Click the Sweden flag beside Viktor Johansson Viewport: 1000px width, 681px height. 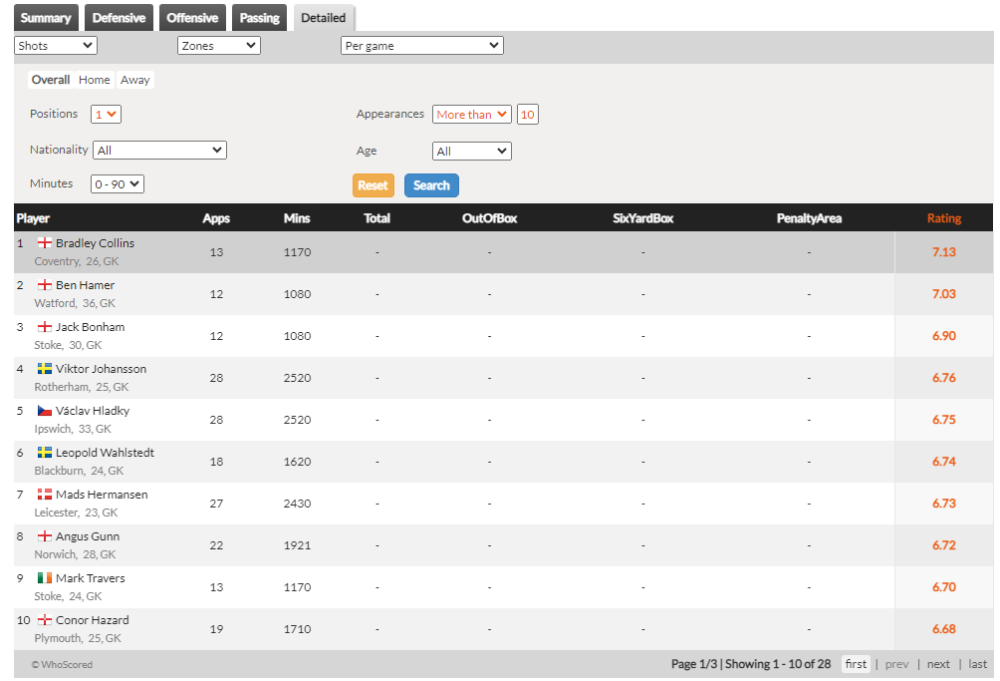point(44,369)
